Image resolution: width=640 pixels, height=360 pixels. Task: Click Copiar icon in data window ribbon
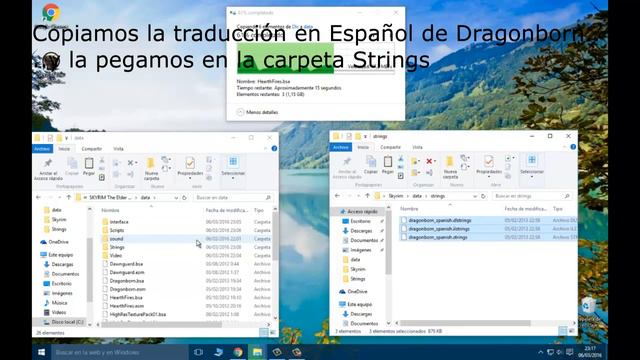coord(72,167)
